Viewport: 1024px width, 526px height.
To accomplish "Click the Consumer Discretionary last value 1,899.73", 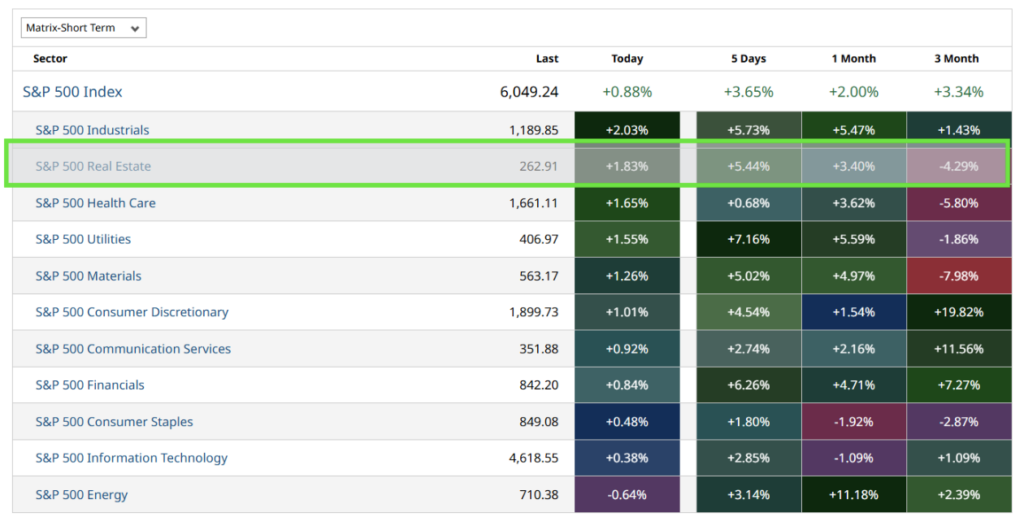I will pos(534,312).
